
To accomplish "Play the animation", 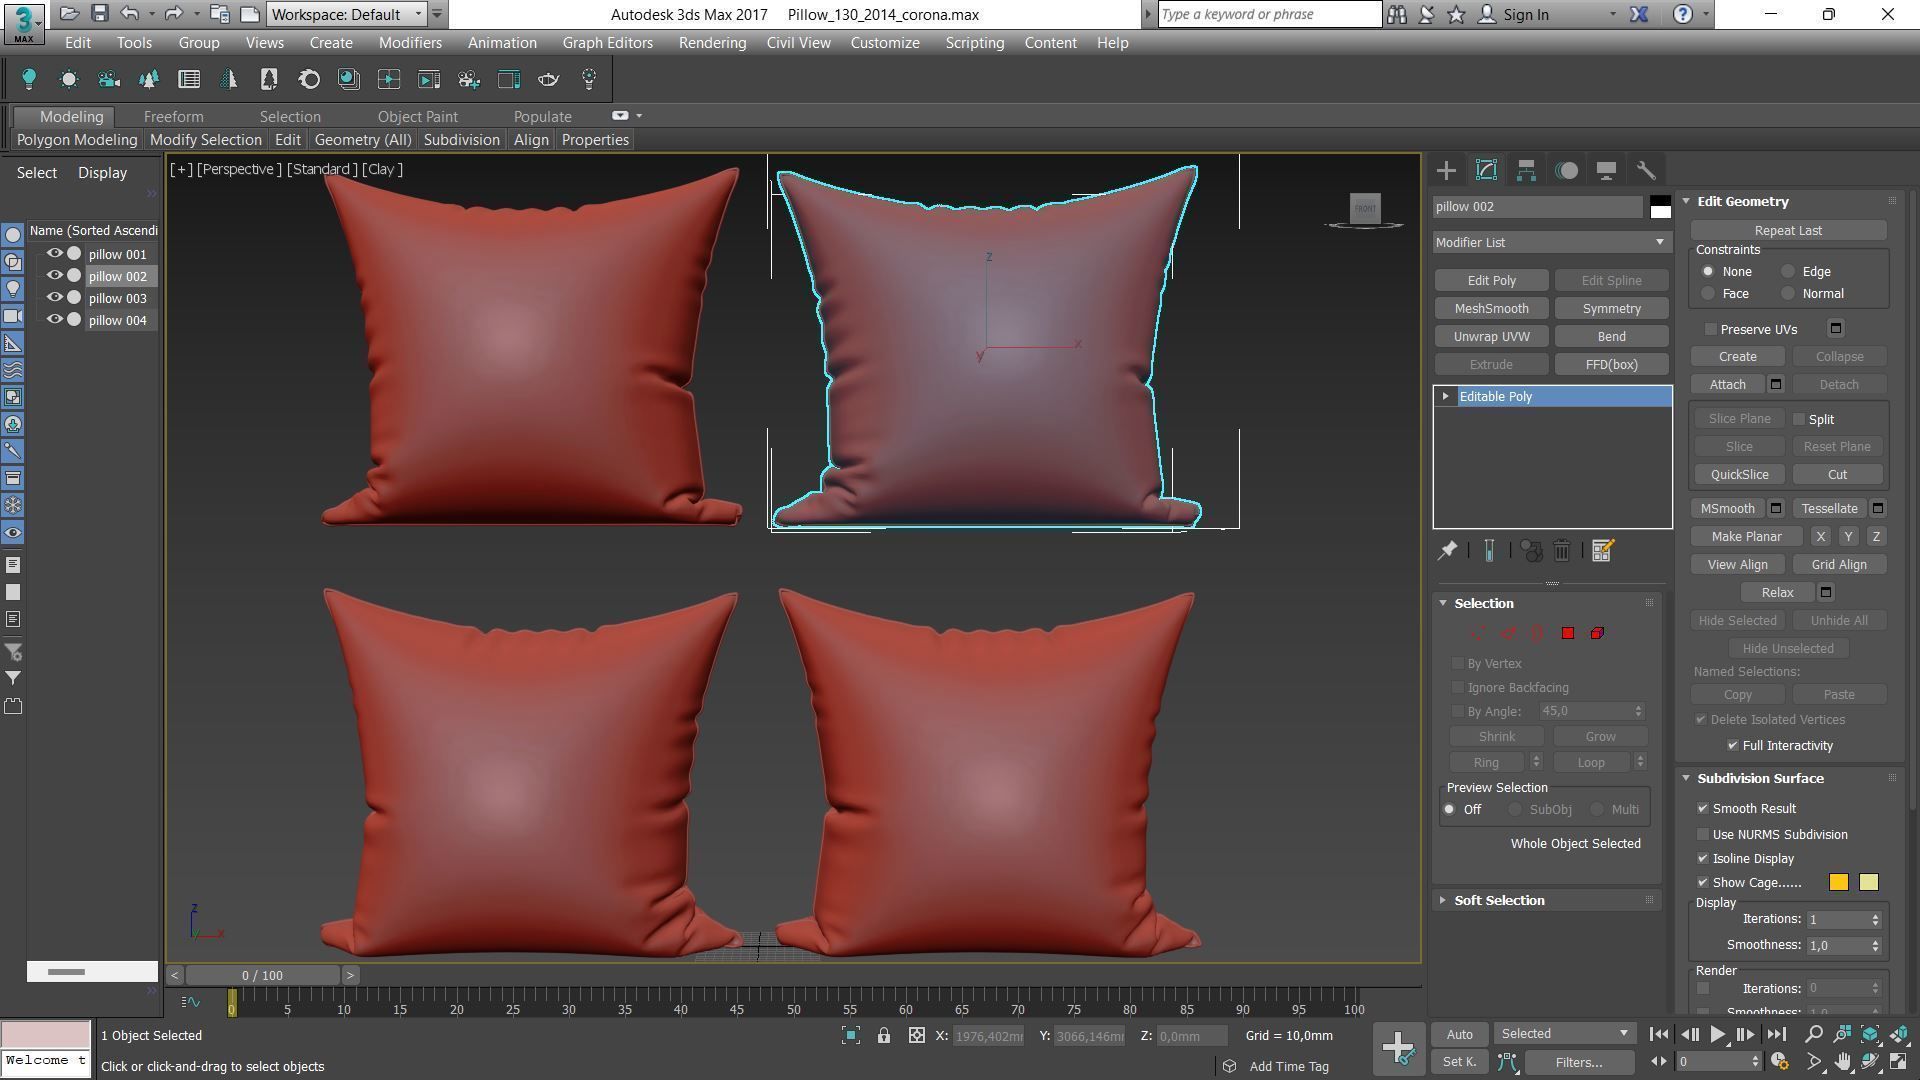I will point(1717,1034).
